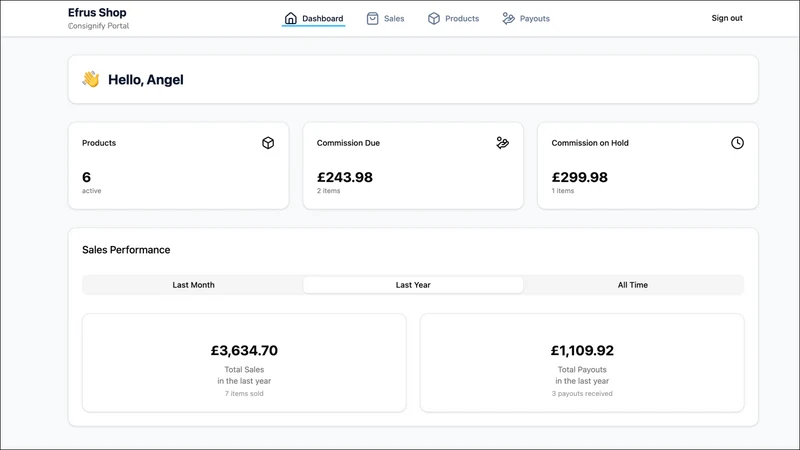
Task: Select the Last Year period tab
Action: tap(413, 285)
